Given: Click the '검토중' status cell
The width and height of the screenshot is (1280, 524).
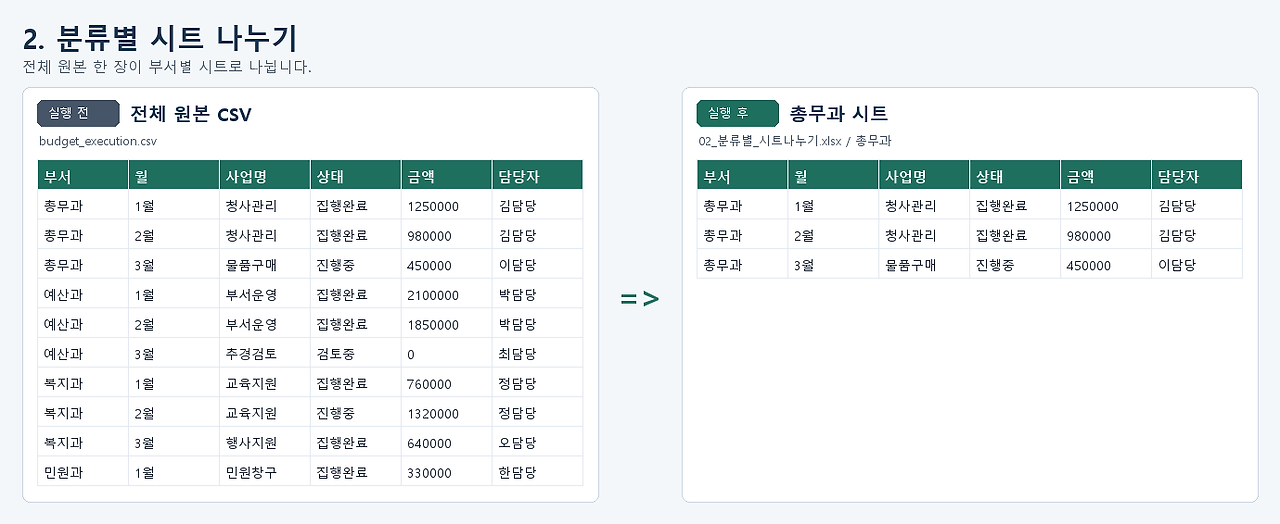Looking at the screenshot, I should 356,354.
